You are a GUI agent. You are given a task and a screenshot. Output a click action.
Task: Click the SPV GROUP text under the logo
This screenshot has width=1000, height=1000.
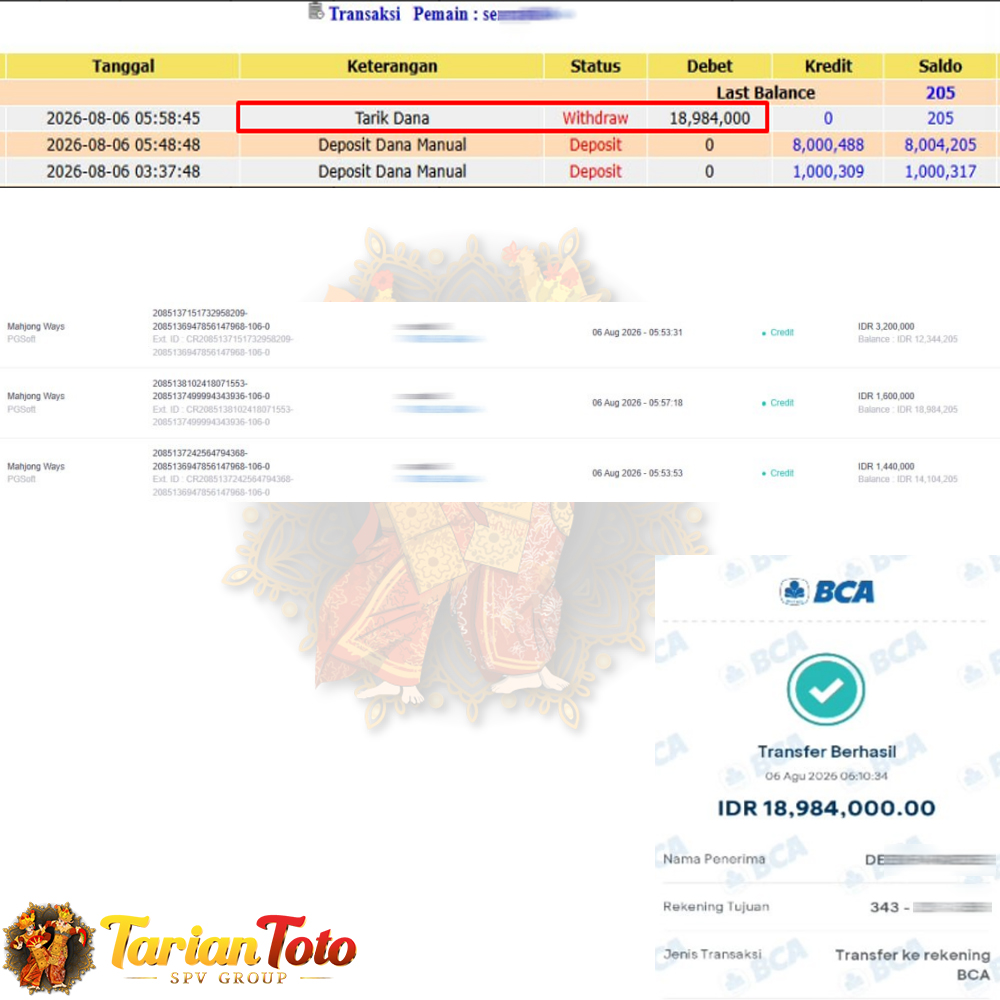click(x=228, y=978)
